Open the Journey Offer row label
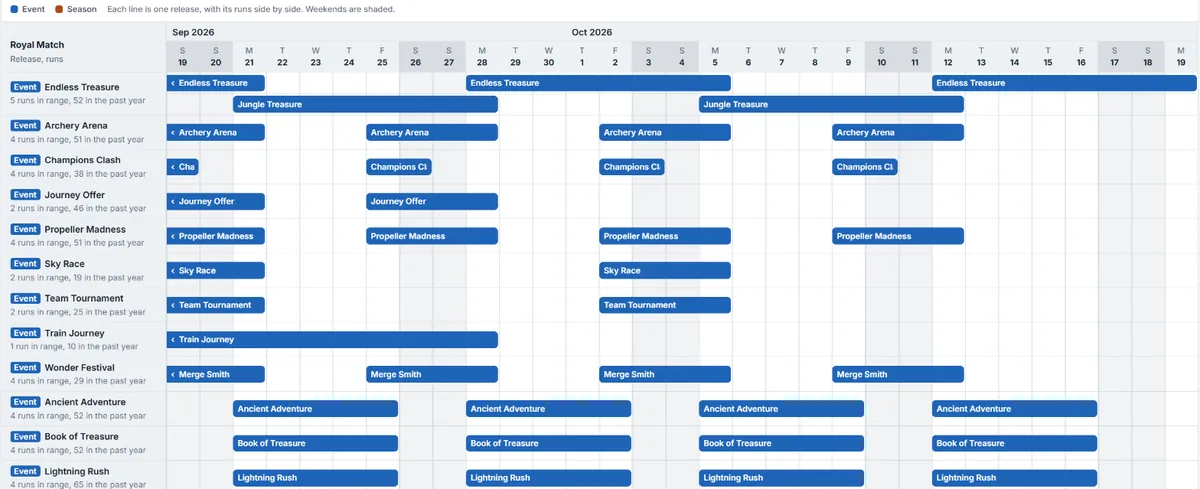 pos(75,195)
